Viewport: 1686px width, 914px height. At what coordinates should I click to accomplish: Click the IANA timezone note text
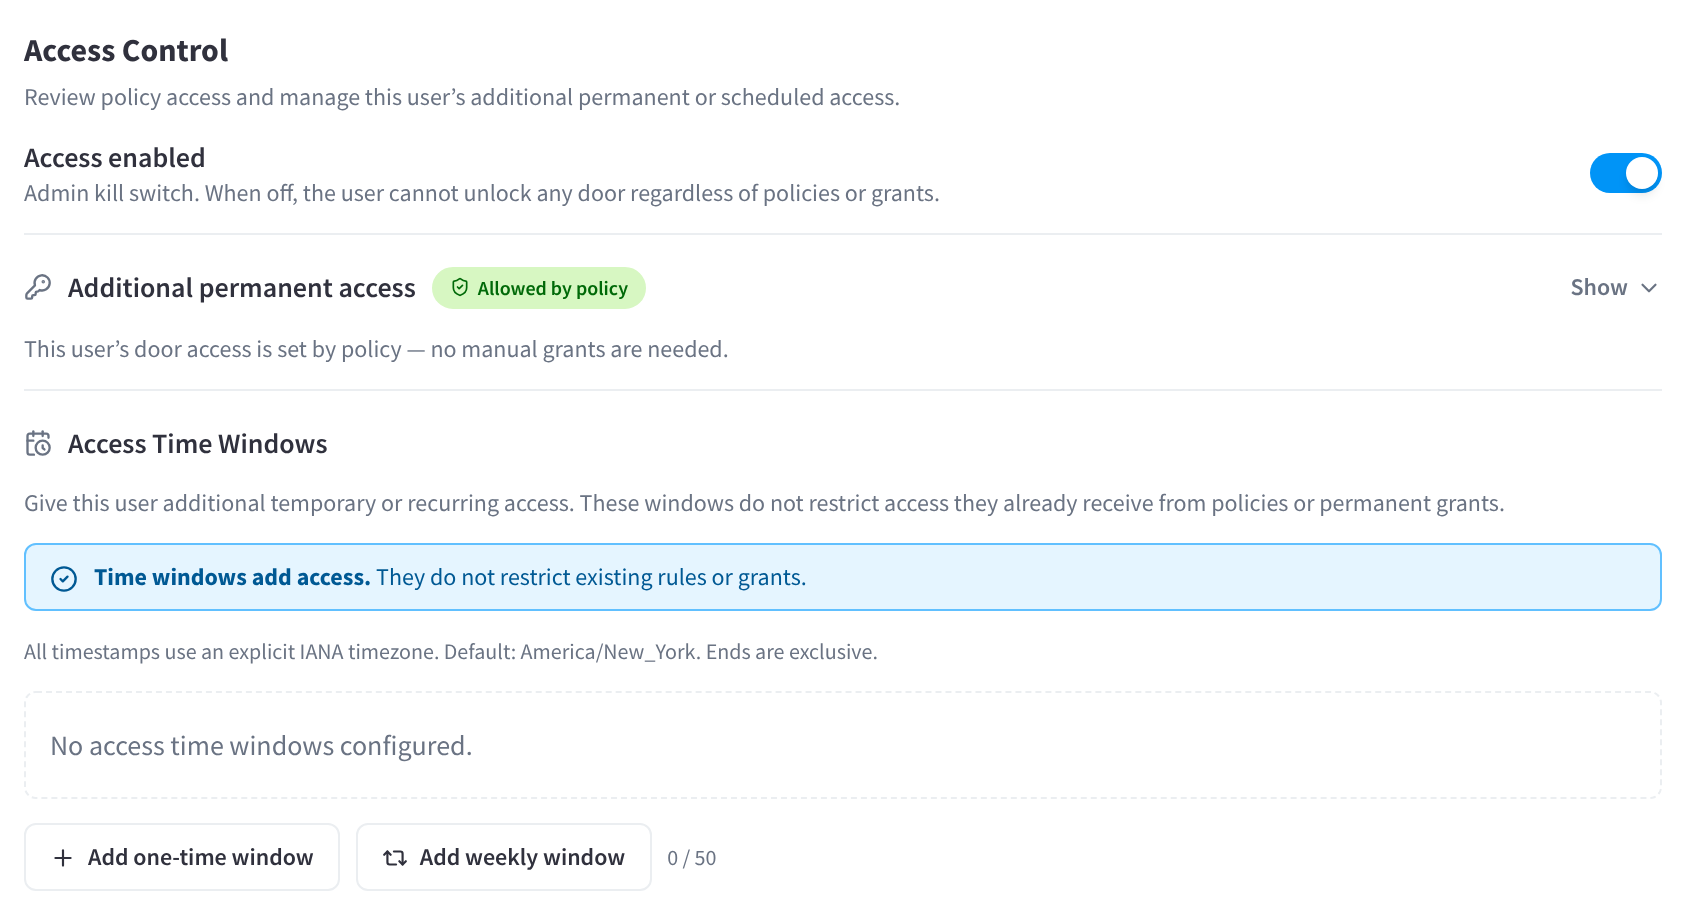click(x=451, y=652)
